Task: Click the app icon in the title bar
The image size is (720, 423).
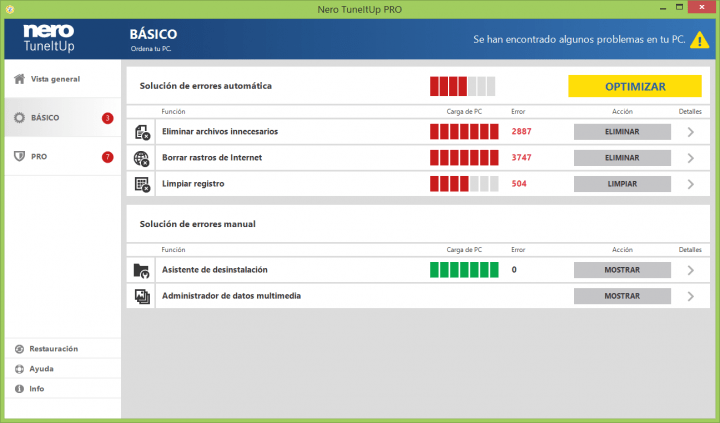Action: (10, 9)
